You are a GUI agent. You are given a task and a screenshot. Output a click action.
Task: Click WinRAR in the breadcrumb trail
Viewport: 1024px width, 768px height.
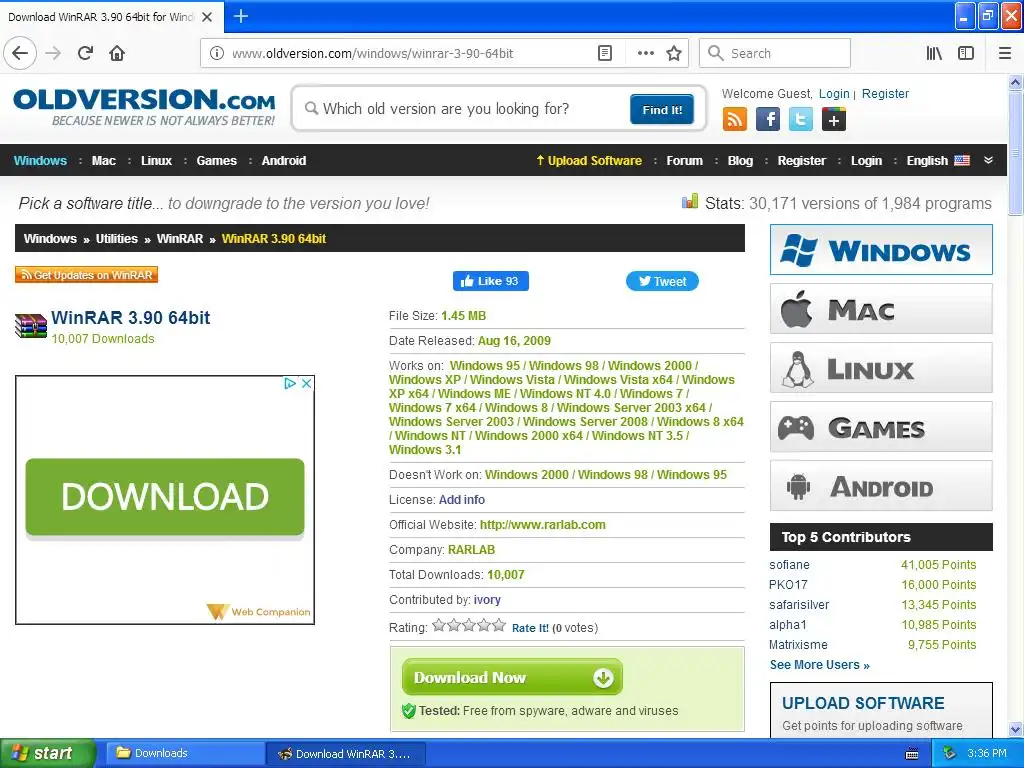(x=180, y=238)
